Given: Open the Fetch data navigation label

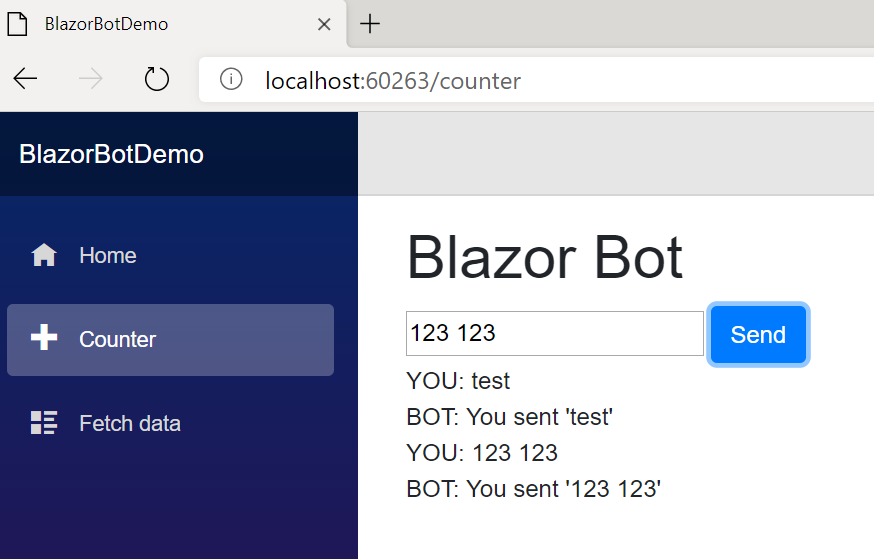Looking at the screenshot, I should [x=130, y=424].
